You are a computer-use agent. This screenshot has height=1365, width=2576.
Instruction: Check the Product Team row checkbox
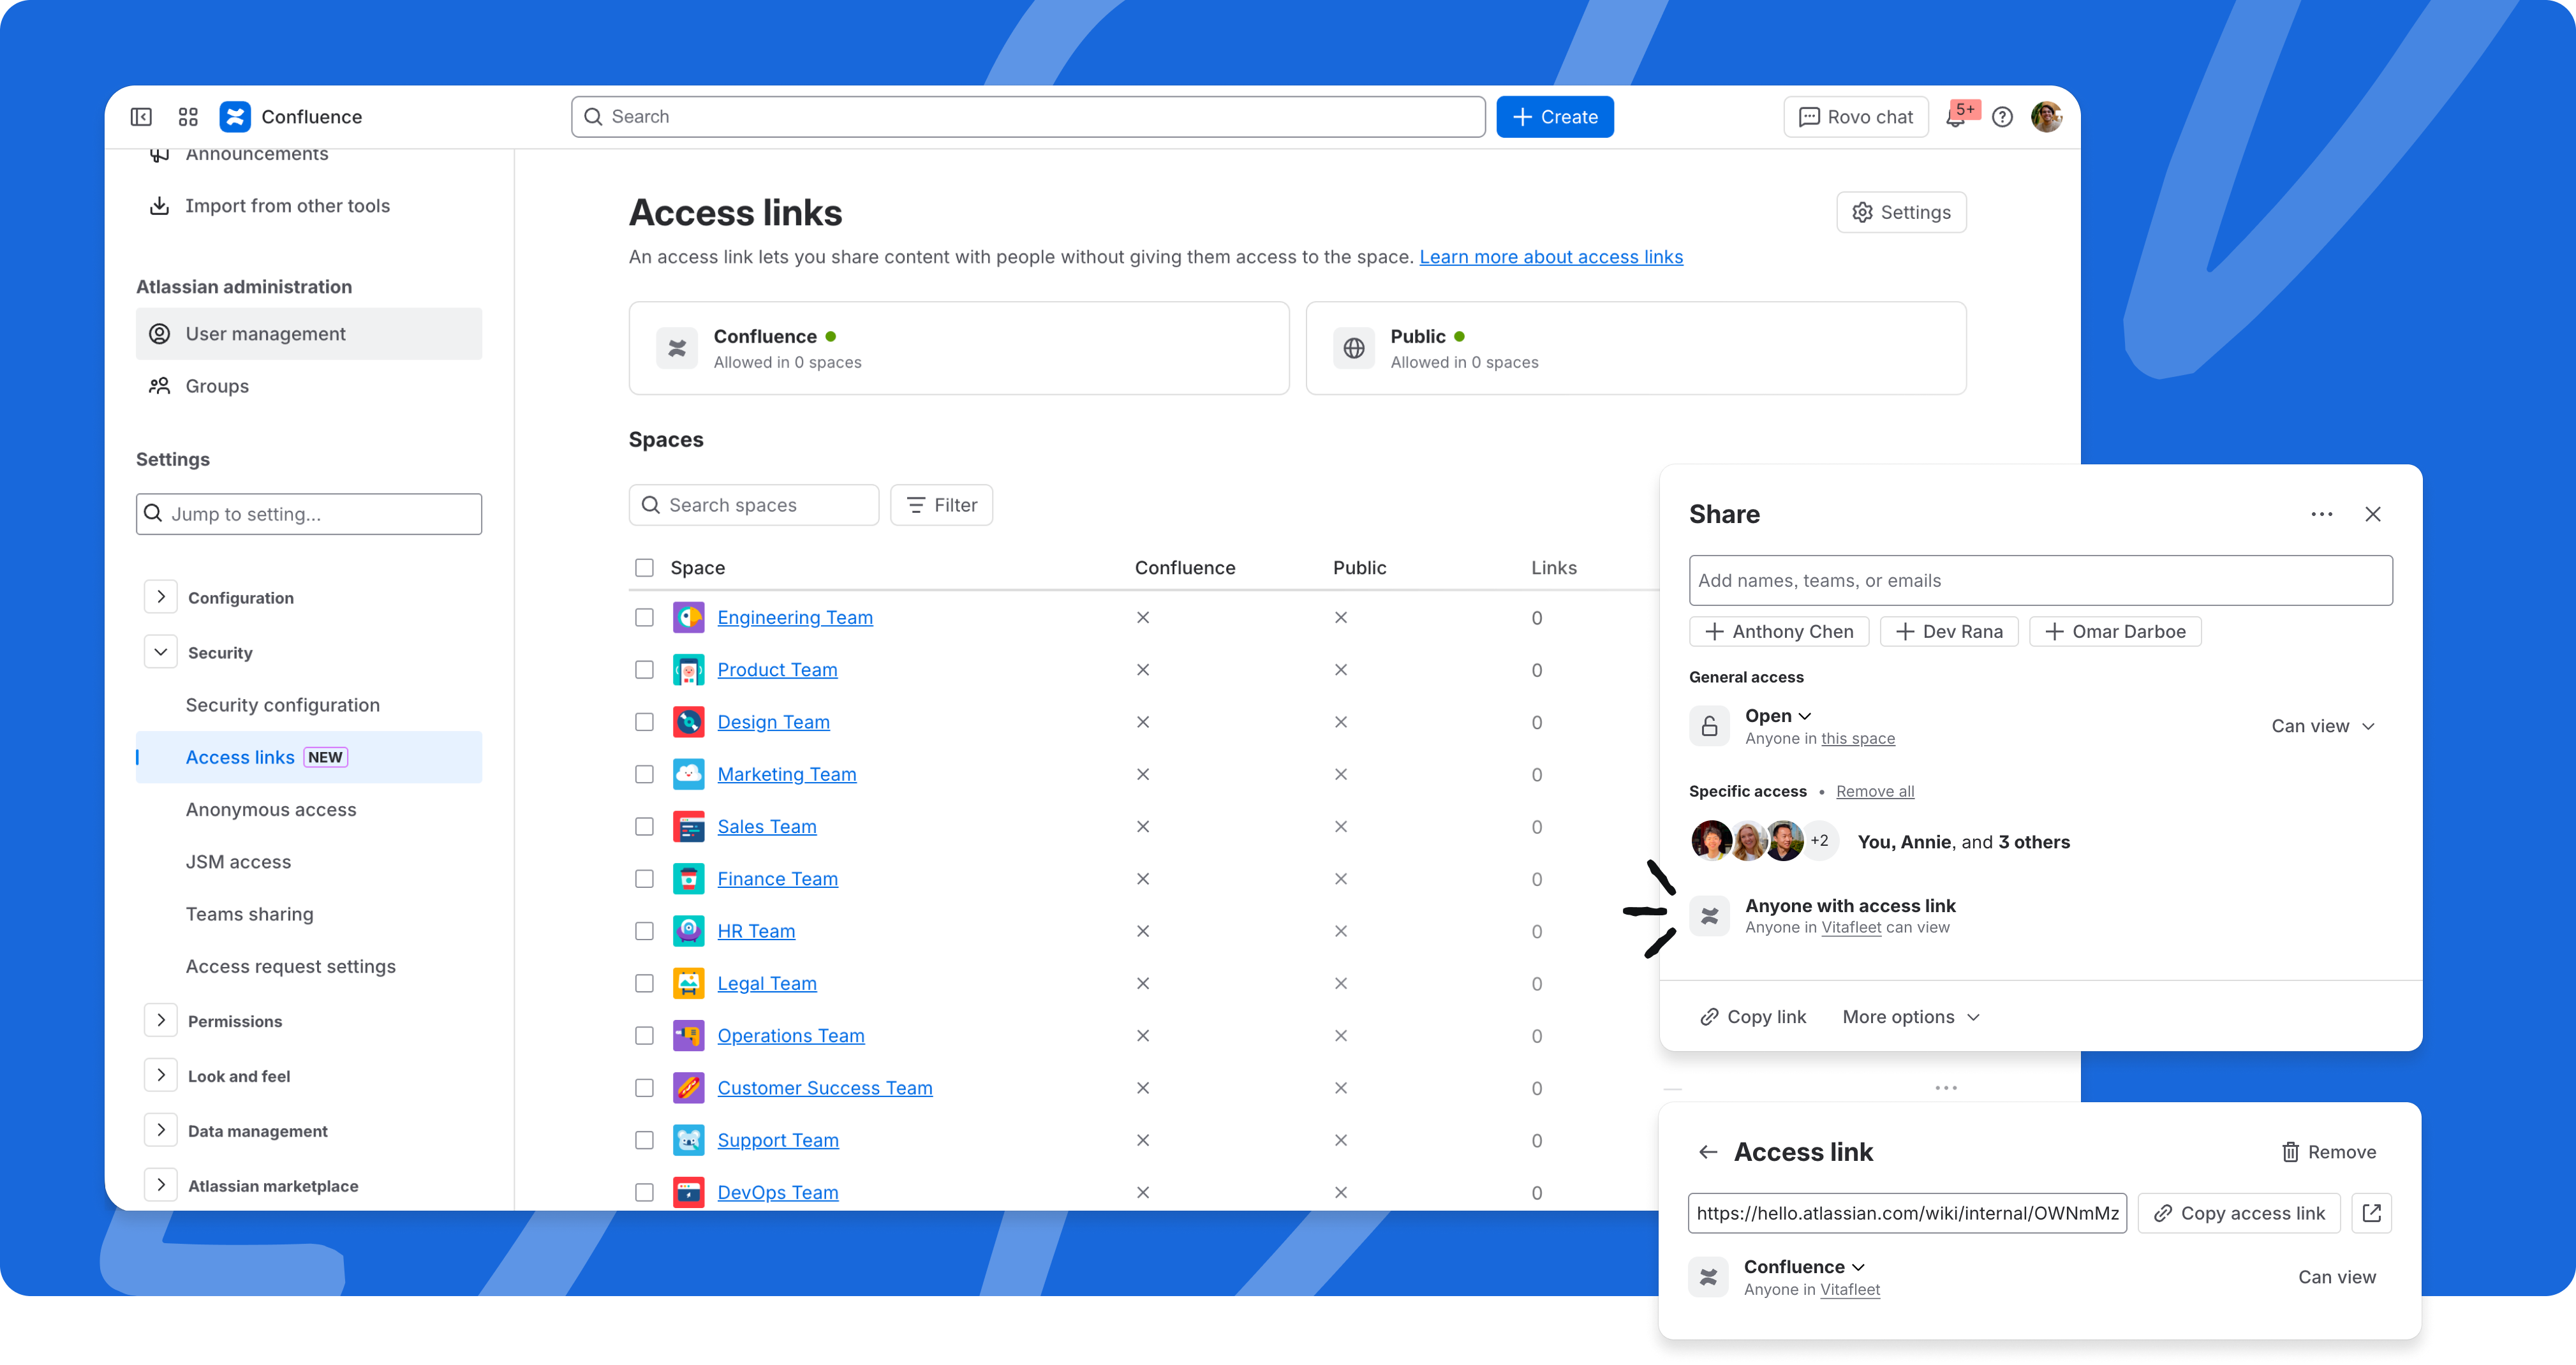[644, 670]
